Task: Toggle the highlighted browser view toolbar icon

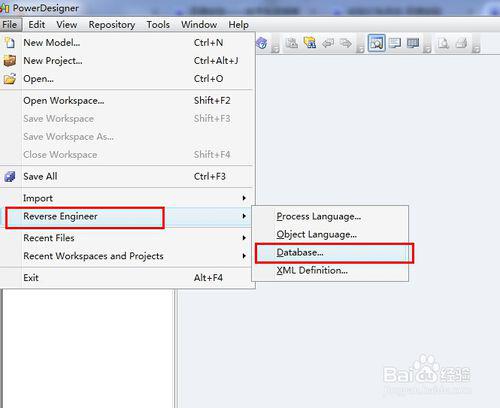Action: (x=377, y=43)
